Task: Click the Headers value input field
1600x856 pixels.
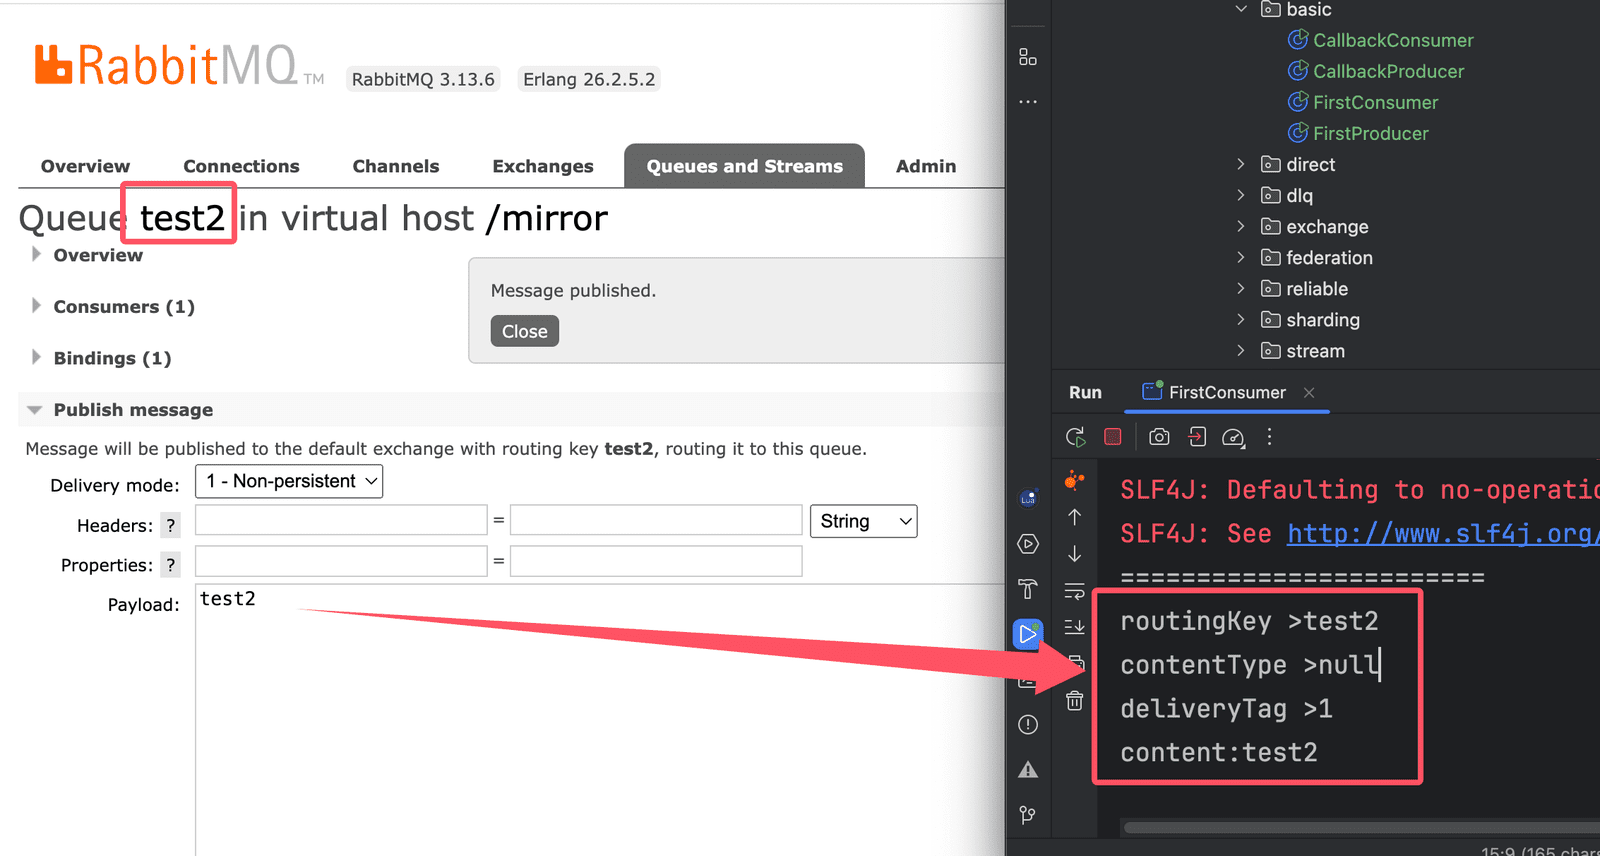Action: [656, 521]
